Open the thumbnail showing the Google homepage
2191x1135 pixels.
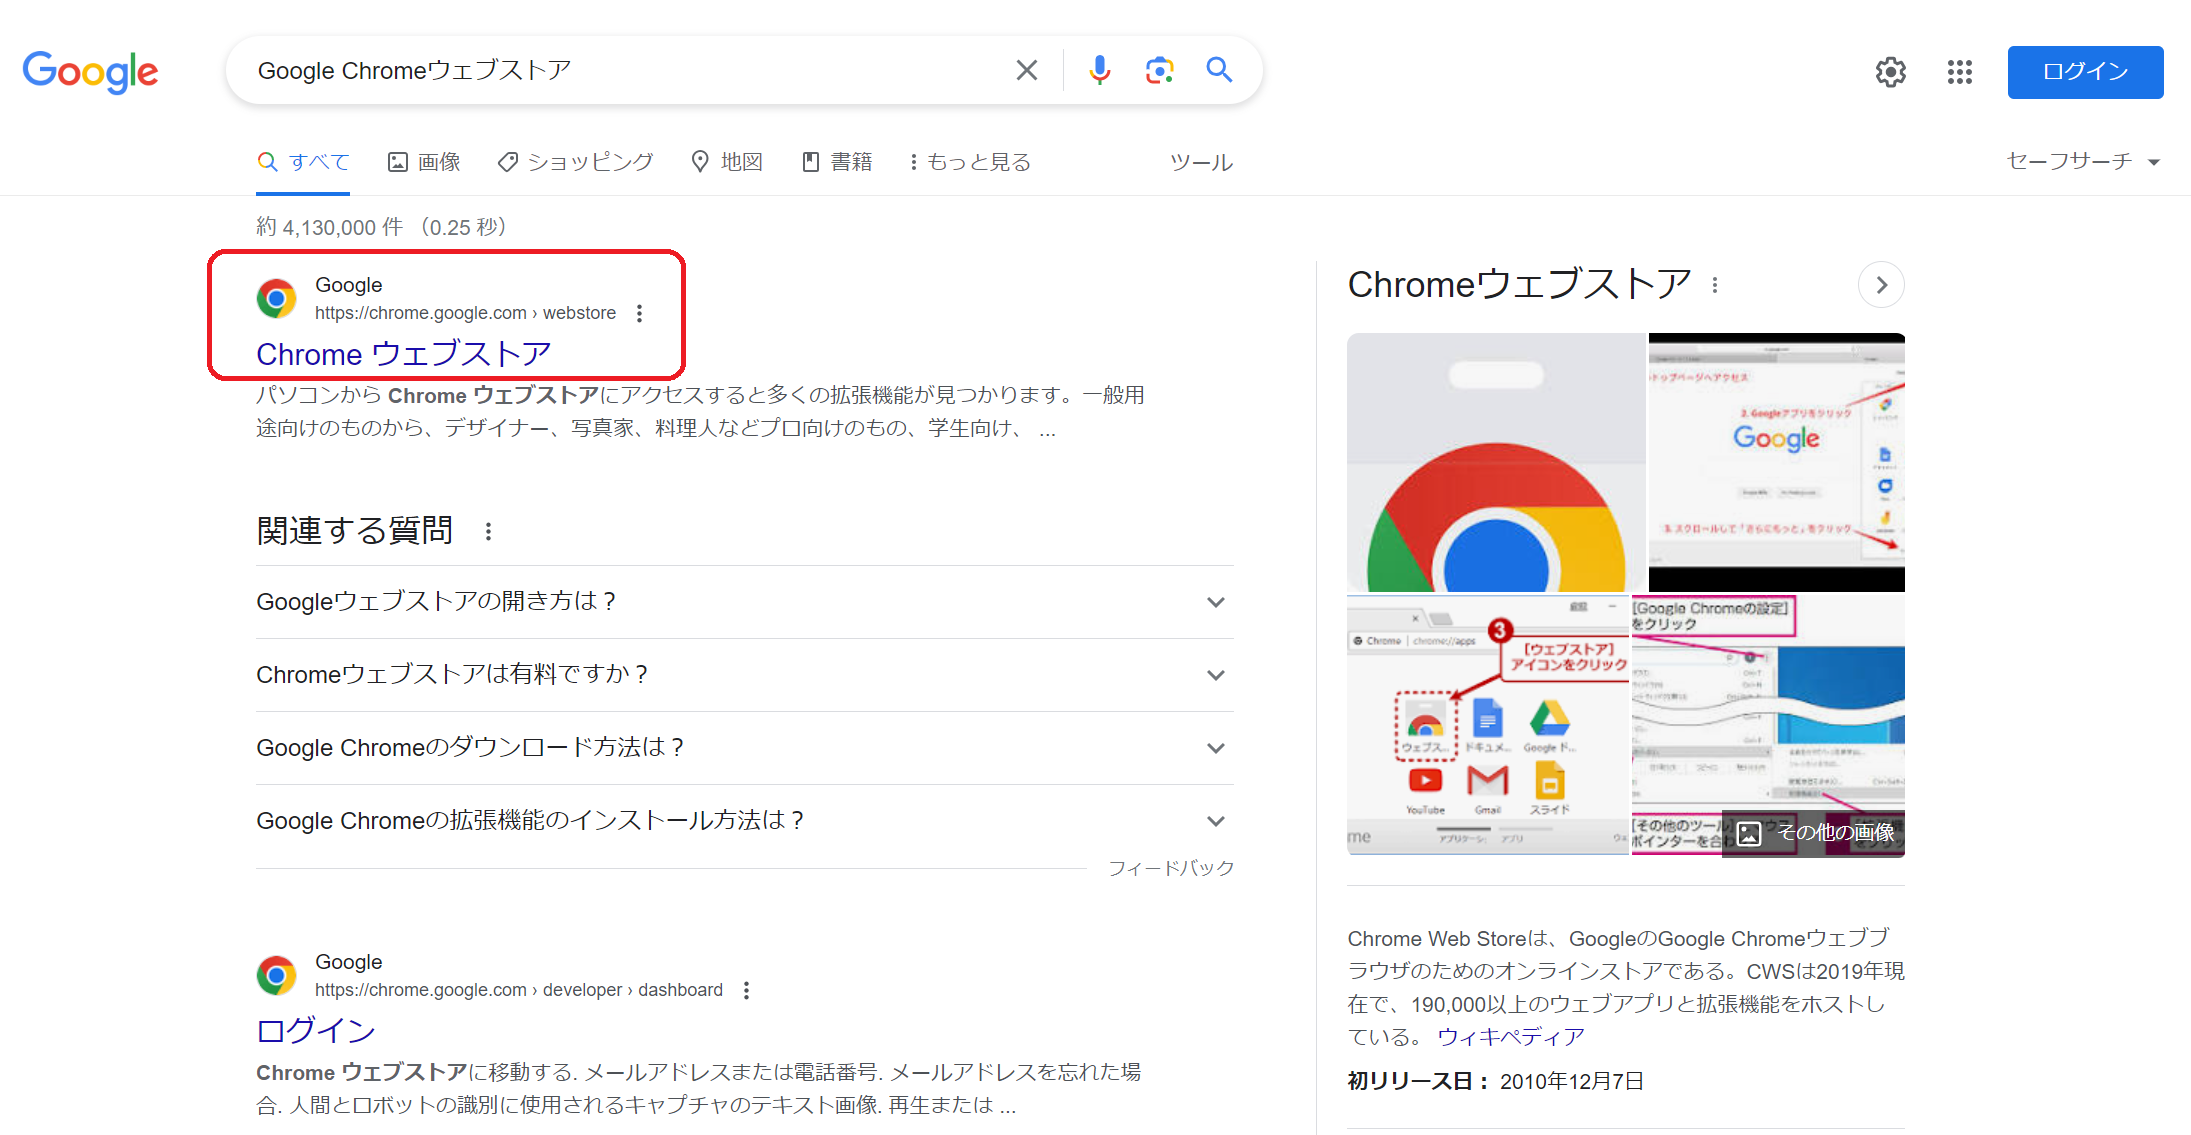pyautogui.click(x=1776, y=462)
